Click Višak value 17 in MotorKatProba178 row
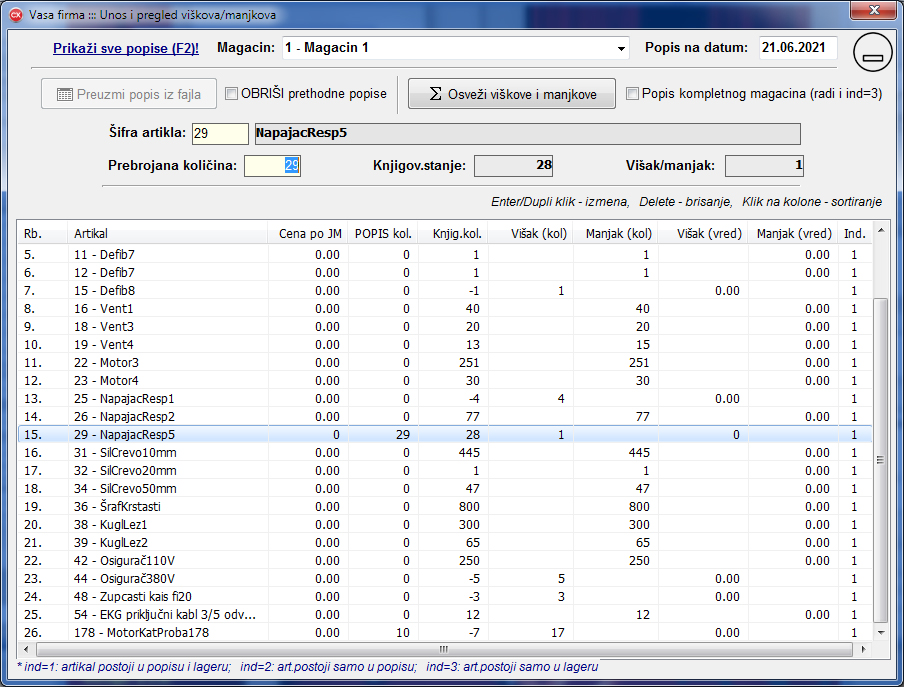 pyautogui.click(x=558, y=633)
